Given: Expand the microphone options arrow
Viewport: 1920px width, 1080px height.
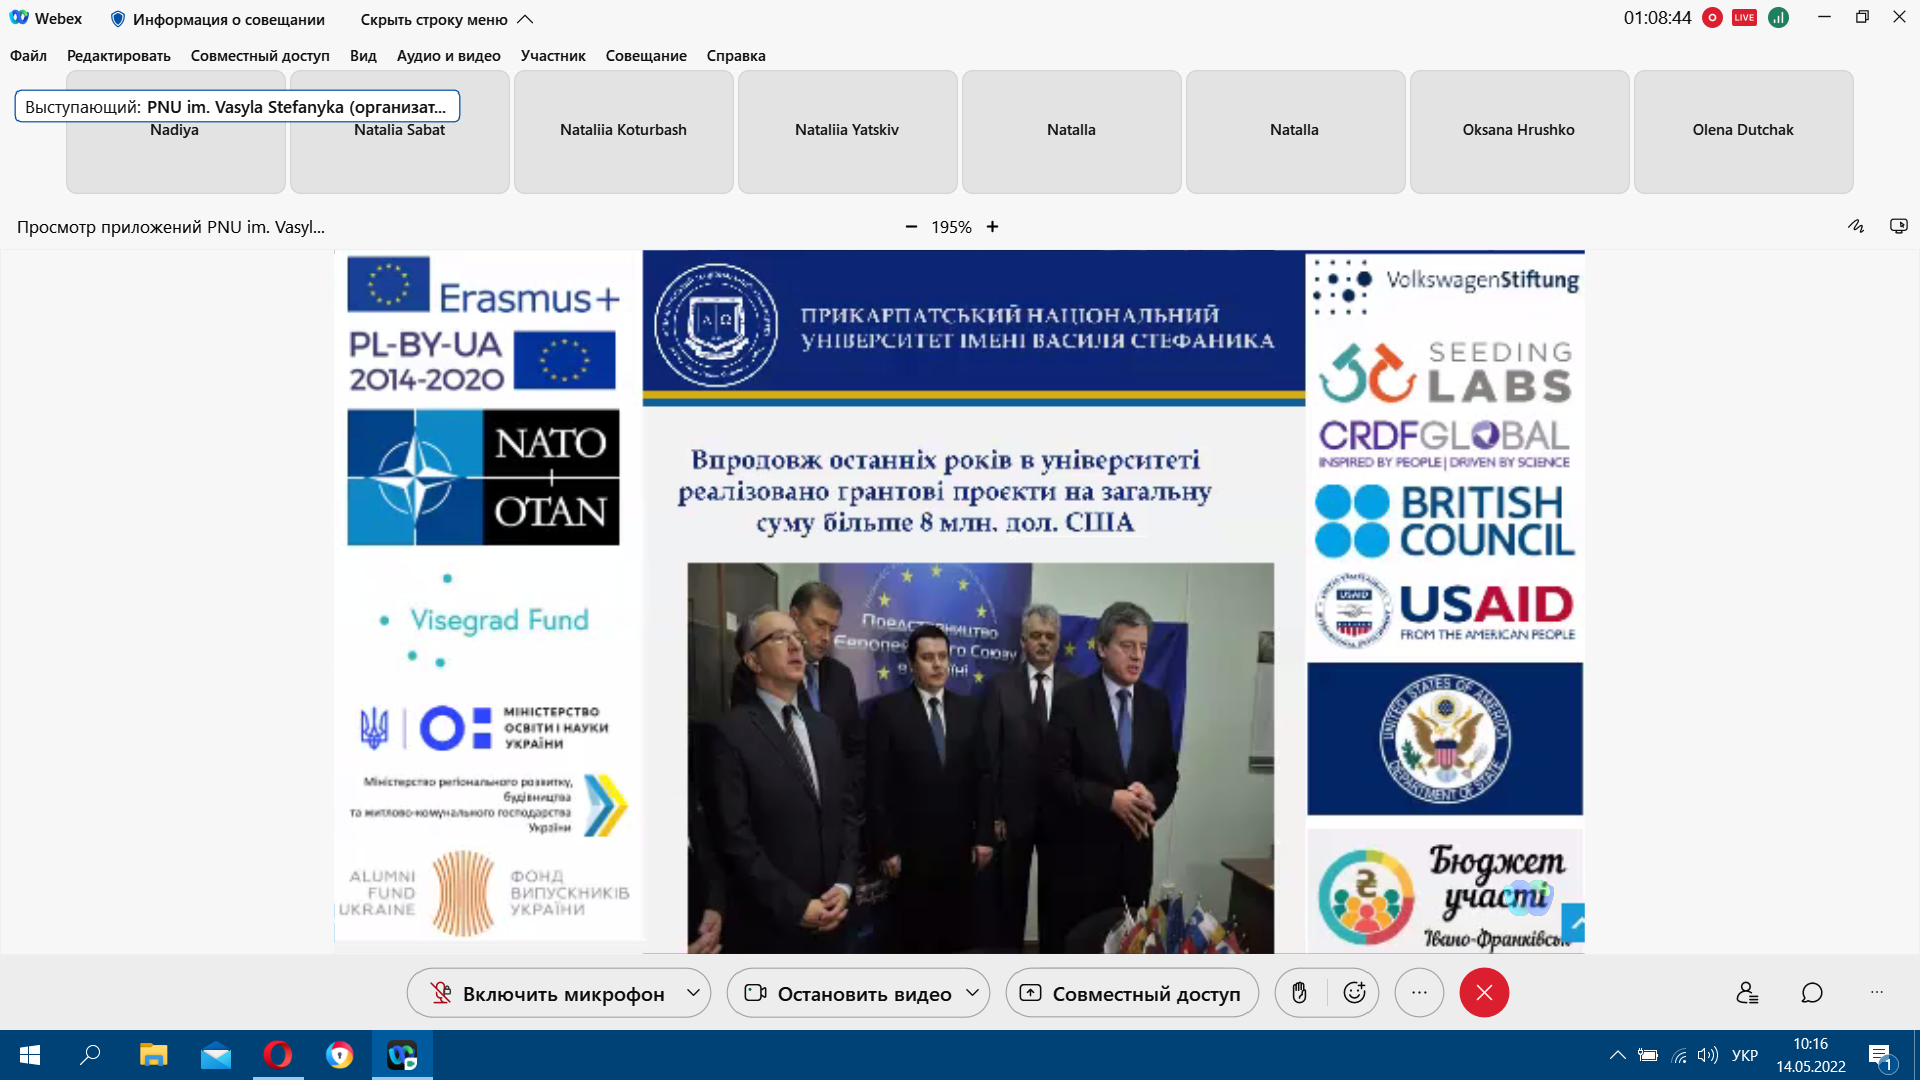Looking at the screenshot, I should [693, 993].
